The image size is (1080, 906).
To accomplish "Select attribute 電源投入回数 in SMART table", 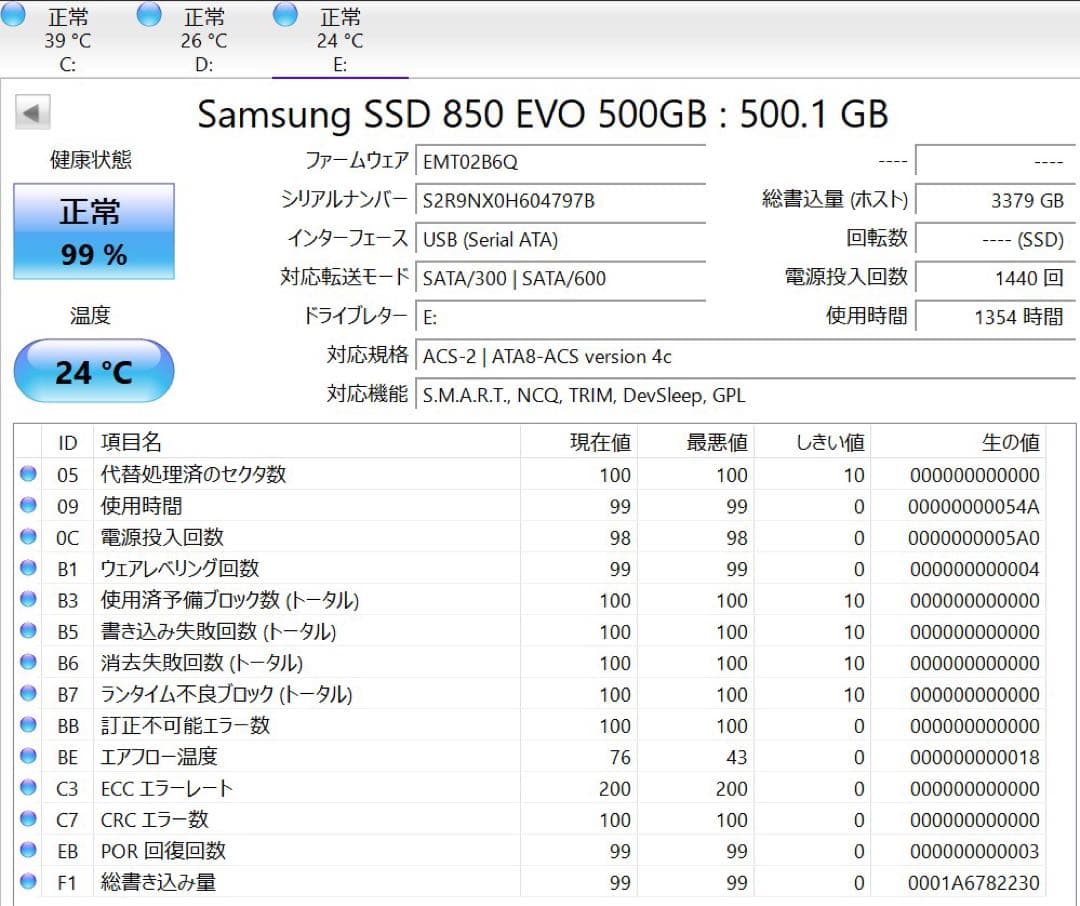I will point(162,537).
